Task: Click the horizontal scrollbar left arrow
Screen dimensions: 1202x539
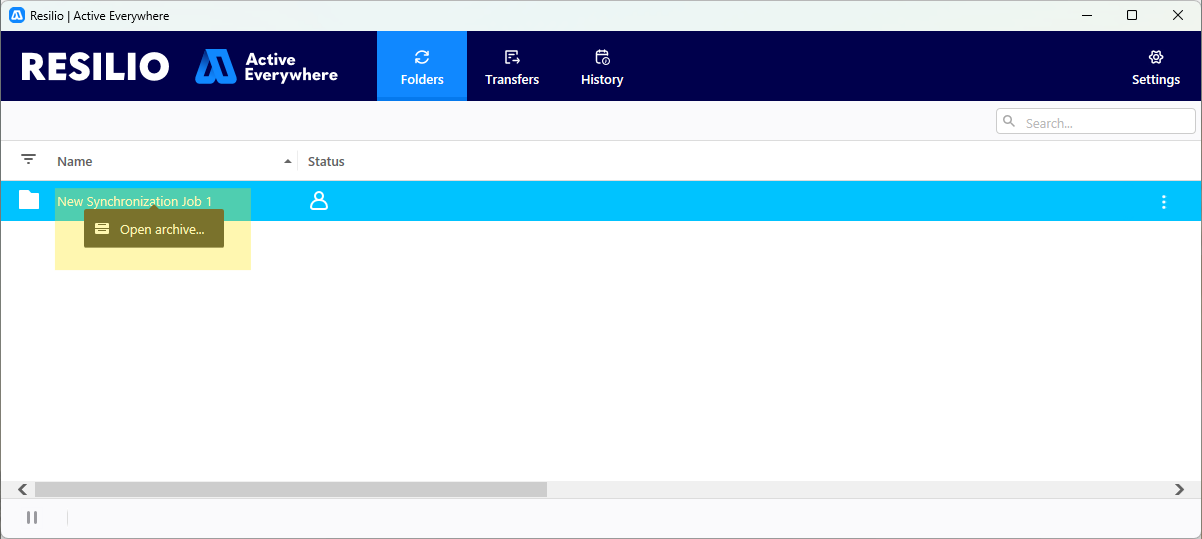Action: (22, 489)
